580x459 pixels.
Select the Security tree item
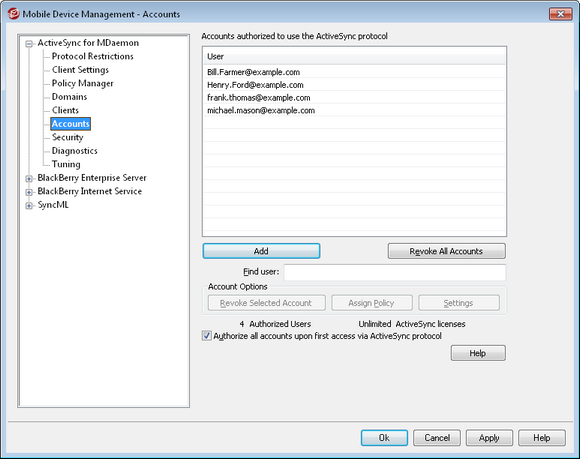click(x=67, y=137)
